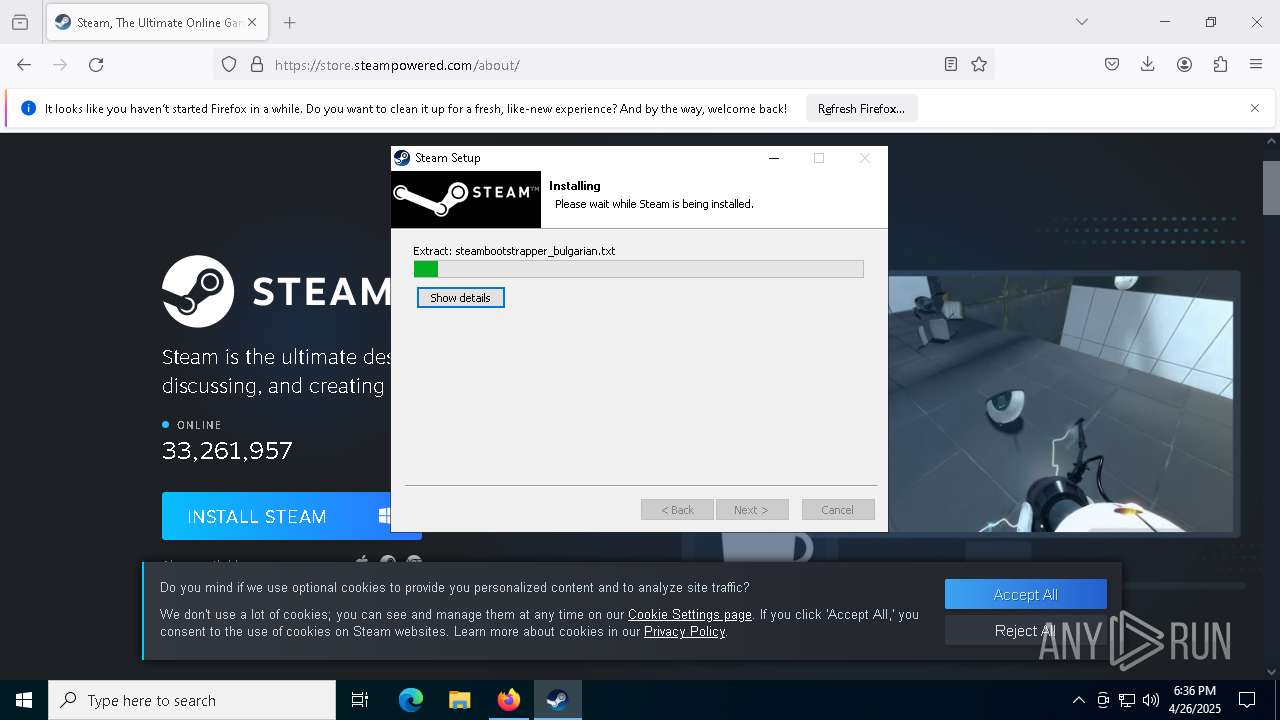Open Firefox downloads panel
The height and width of the screenshot is (720, 1280).
(1148, 64)
